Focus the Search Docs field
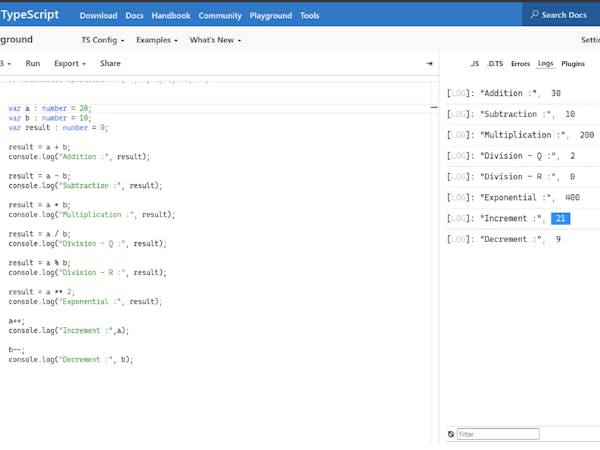 pos(561,15)
